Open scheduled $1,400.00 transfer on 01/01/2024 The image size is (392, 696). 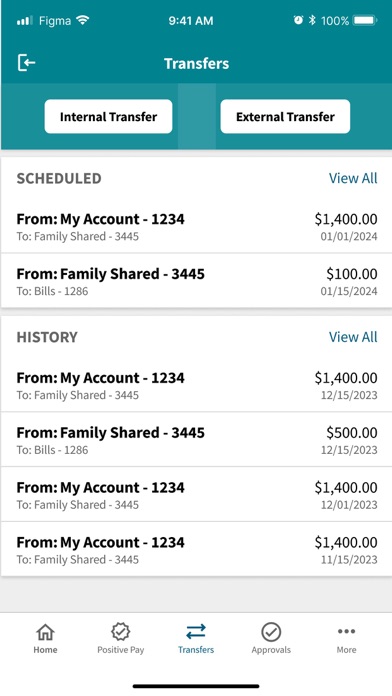click(x=196, y=226)
